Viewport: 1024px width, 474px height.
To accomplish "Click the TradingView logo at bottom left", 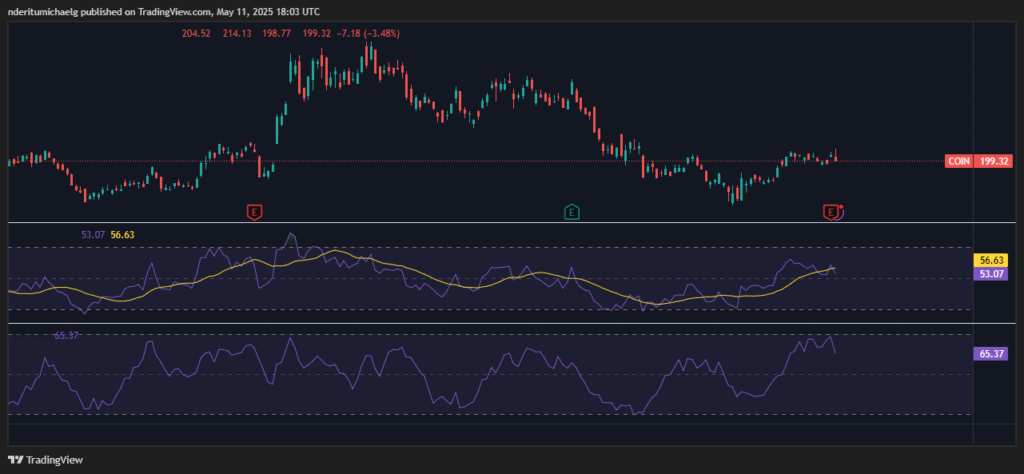I will click(x=47, y=460).
